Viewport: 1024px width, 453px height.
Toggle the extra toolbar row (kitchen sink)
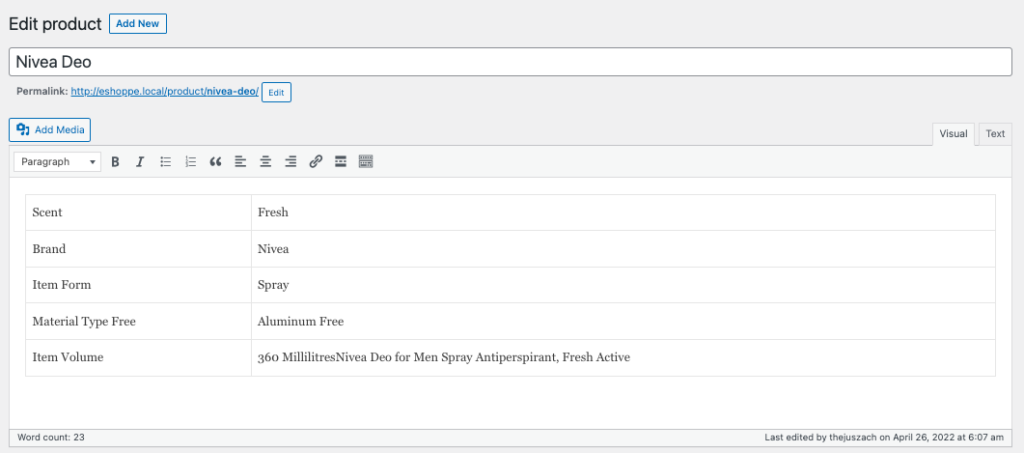365,161
